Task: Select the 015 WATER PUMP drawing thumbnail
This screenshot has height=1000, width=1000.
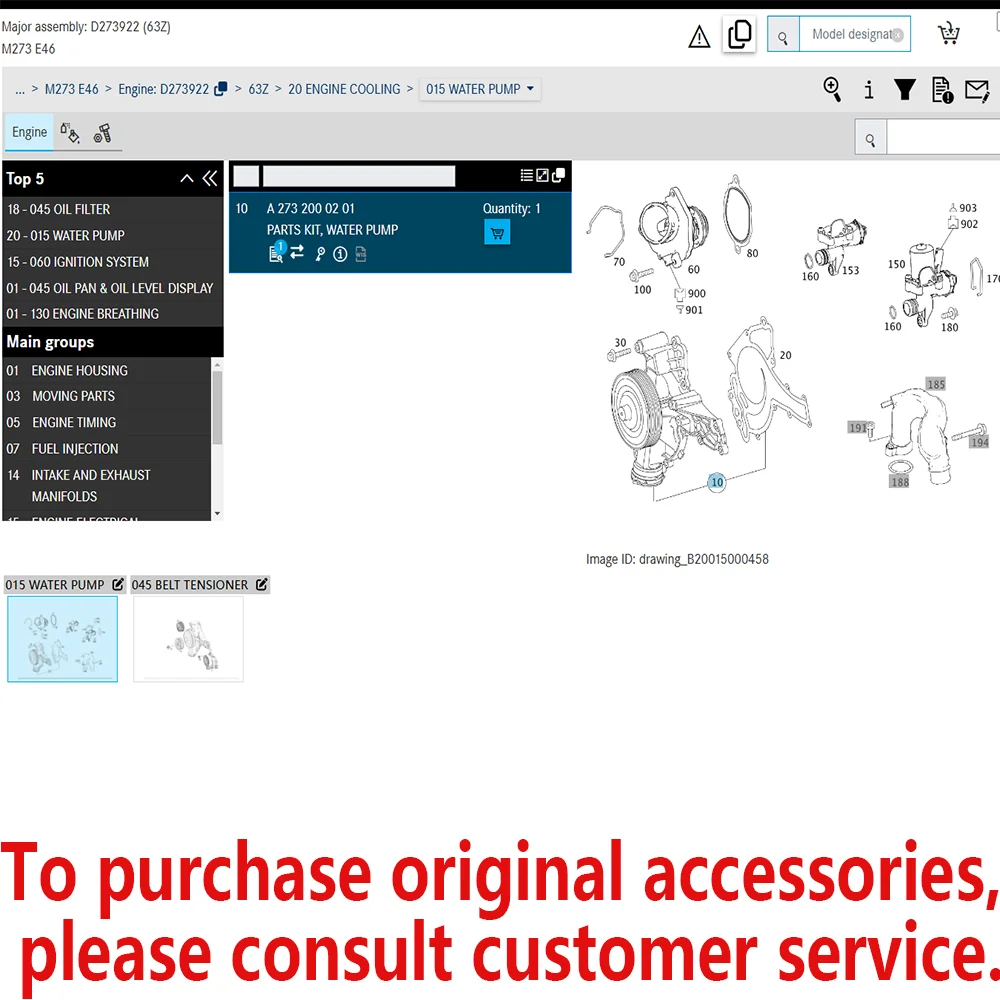Action: 62,639
